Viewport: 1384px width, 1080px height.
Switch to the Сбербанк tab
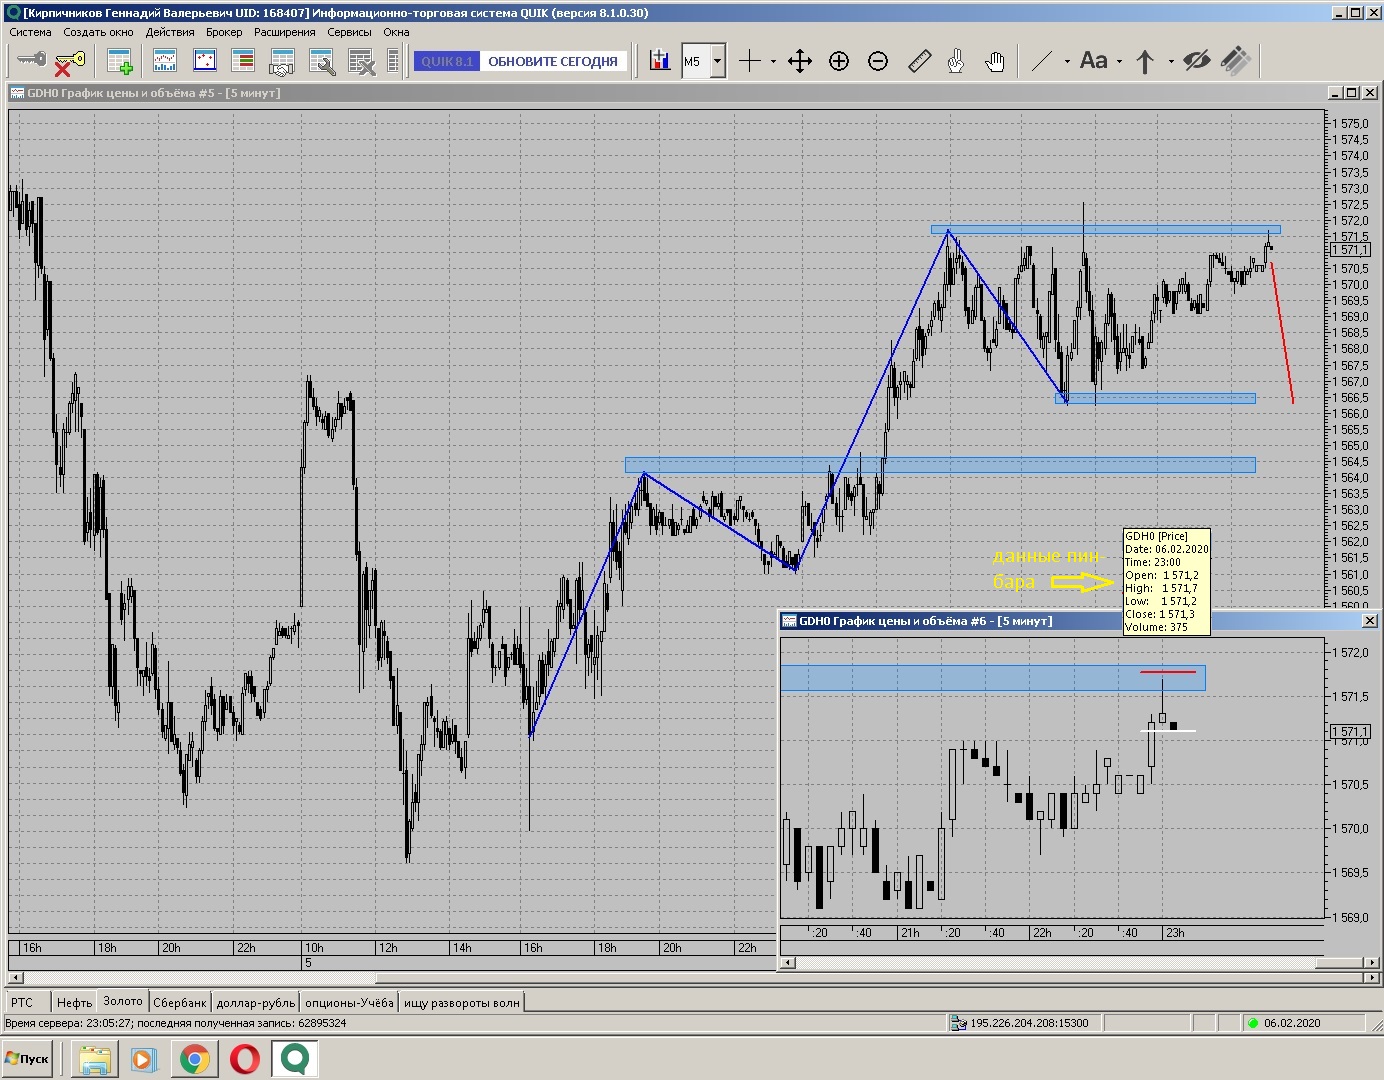180,1002
